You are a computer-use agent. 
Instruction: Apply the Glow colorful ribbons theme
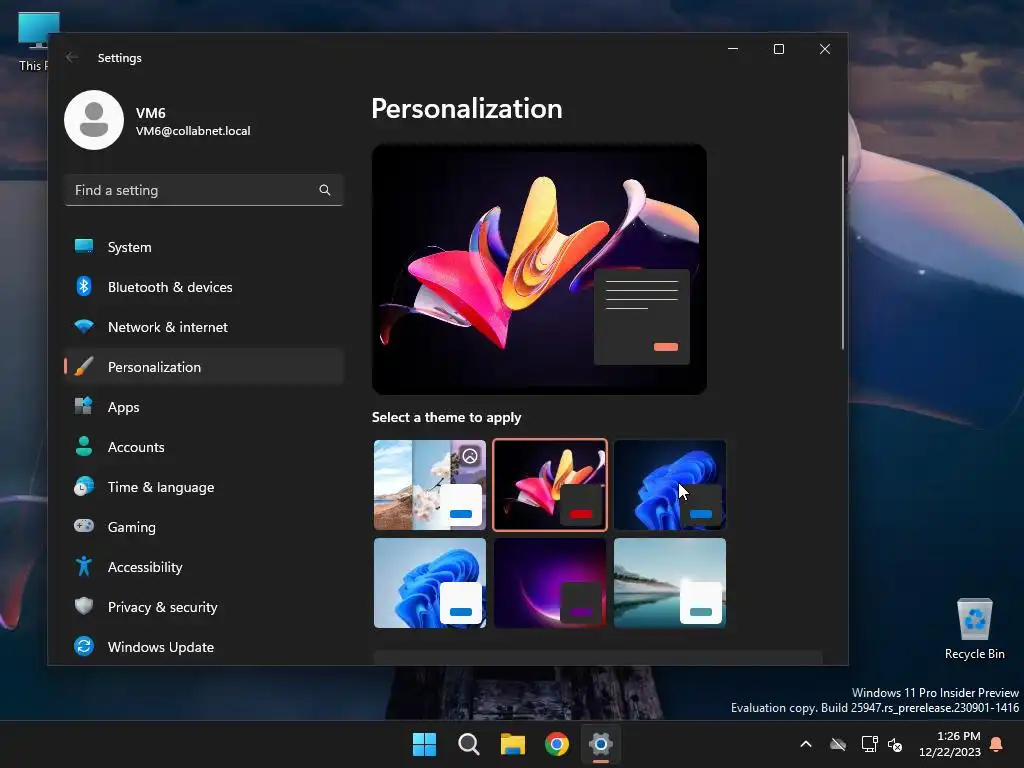click(x=550, y=485)
